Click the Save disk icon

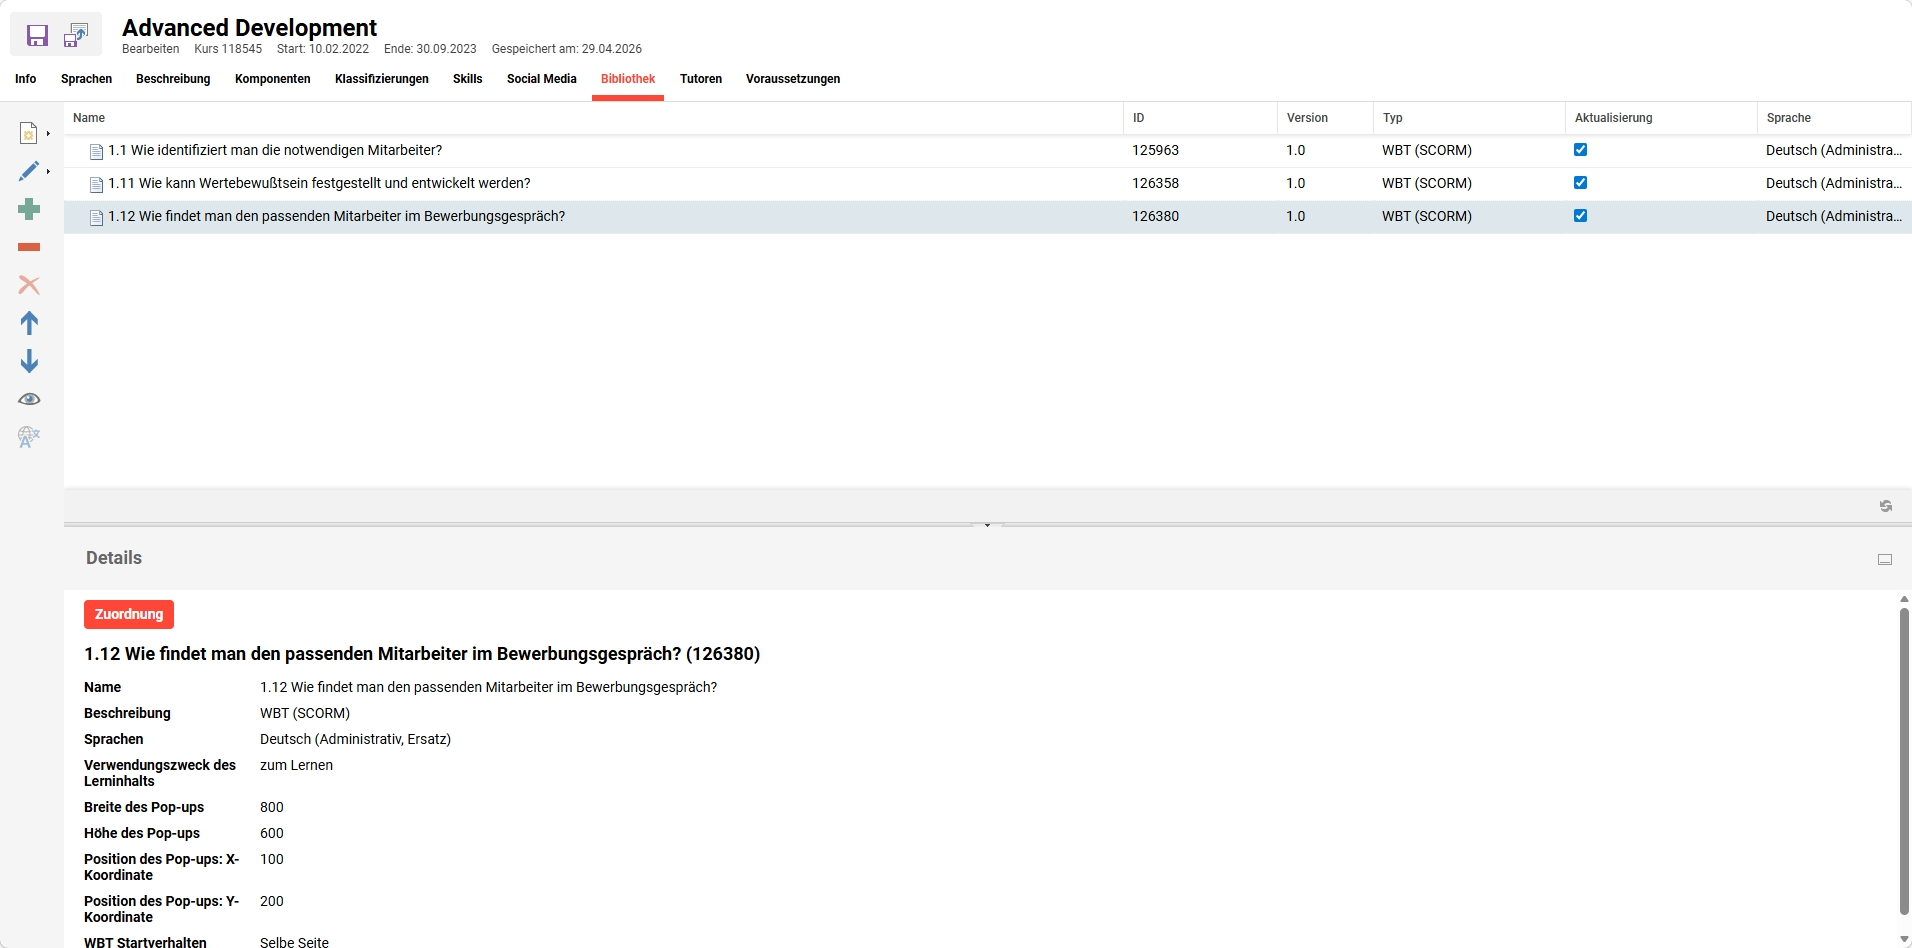click(37, 36)
